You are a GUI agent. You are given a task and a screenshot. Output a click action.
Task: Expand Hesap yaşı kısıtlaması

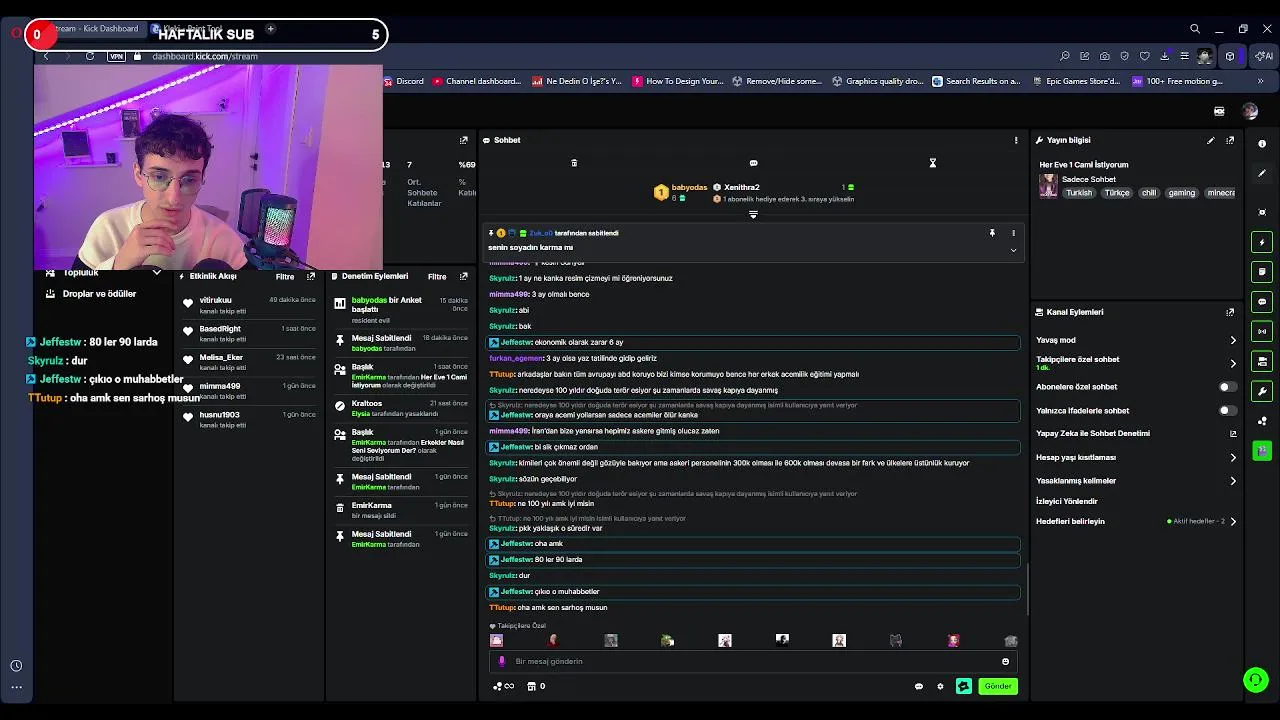(x=1233, y=457)
